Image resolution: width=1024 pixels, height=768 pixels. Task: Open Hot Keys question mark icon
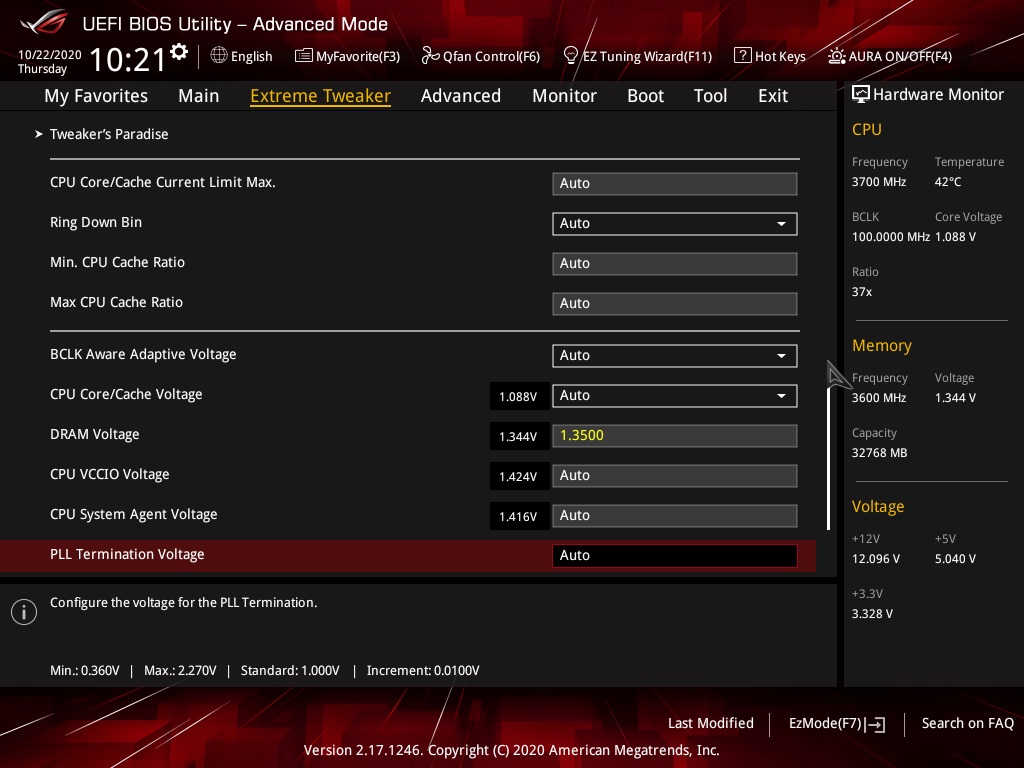[x=743, y=56]
